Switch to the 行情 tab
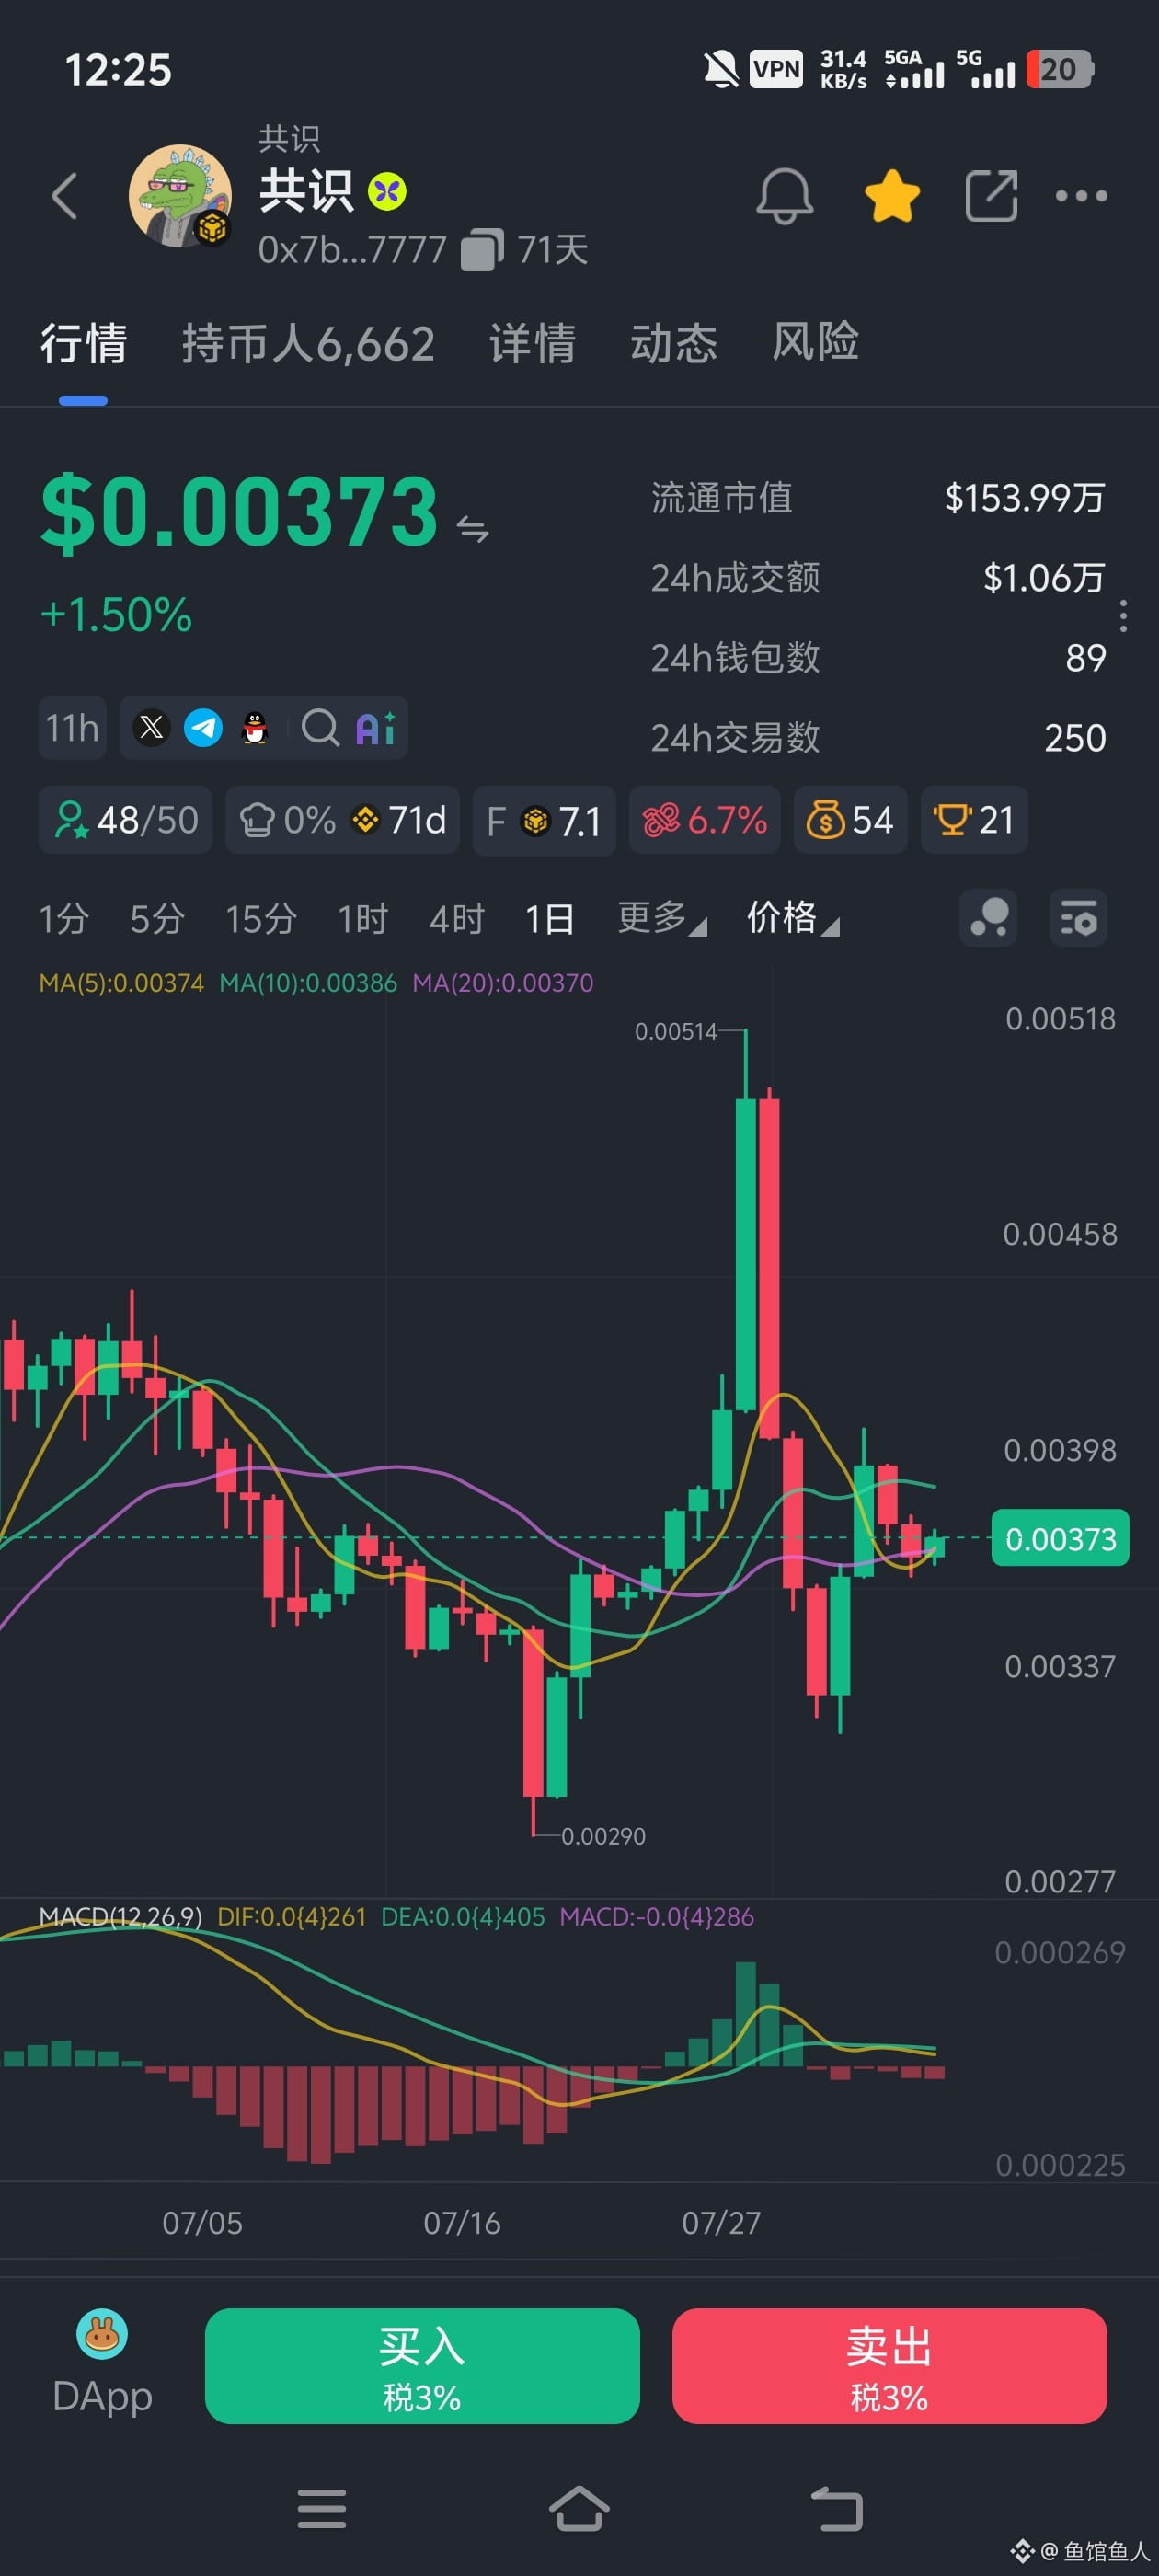The height and width of the screenshot is (2576, 1159). tap(83, 343)
